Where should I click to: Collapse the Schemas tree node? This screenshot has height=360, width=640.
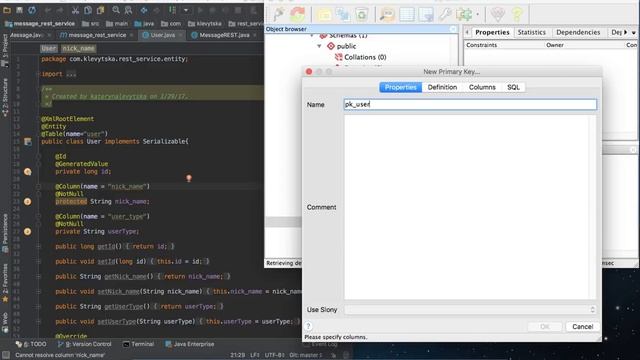312,36
